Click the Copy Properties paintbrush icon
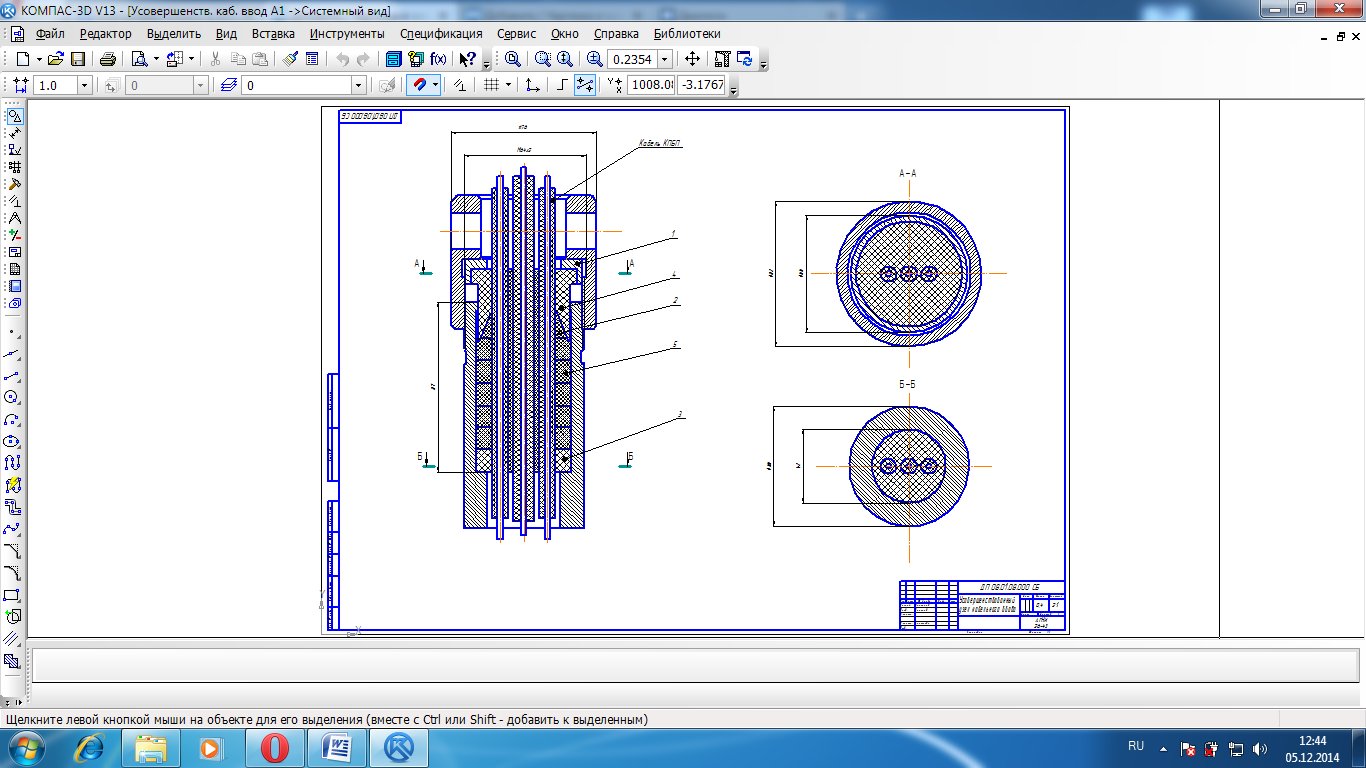This screenshot has width=1366, height=768. click(x=290, y=59)
